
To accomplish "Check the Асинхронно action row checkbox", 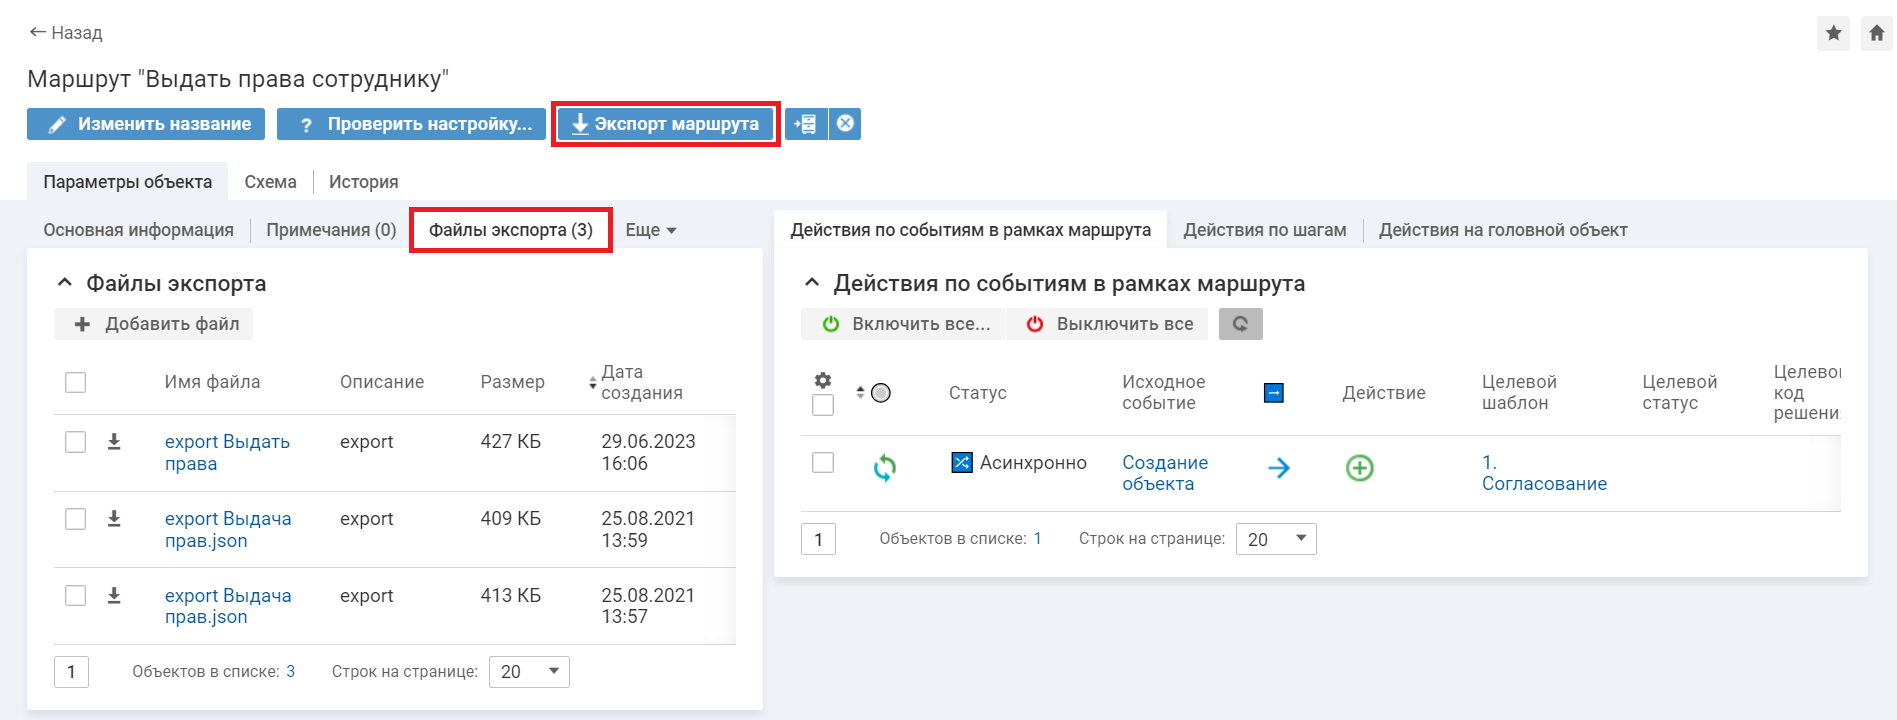I will (x=822, y=462).
